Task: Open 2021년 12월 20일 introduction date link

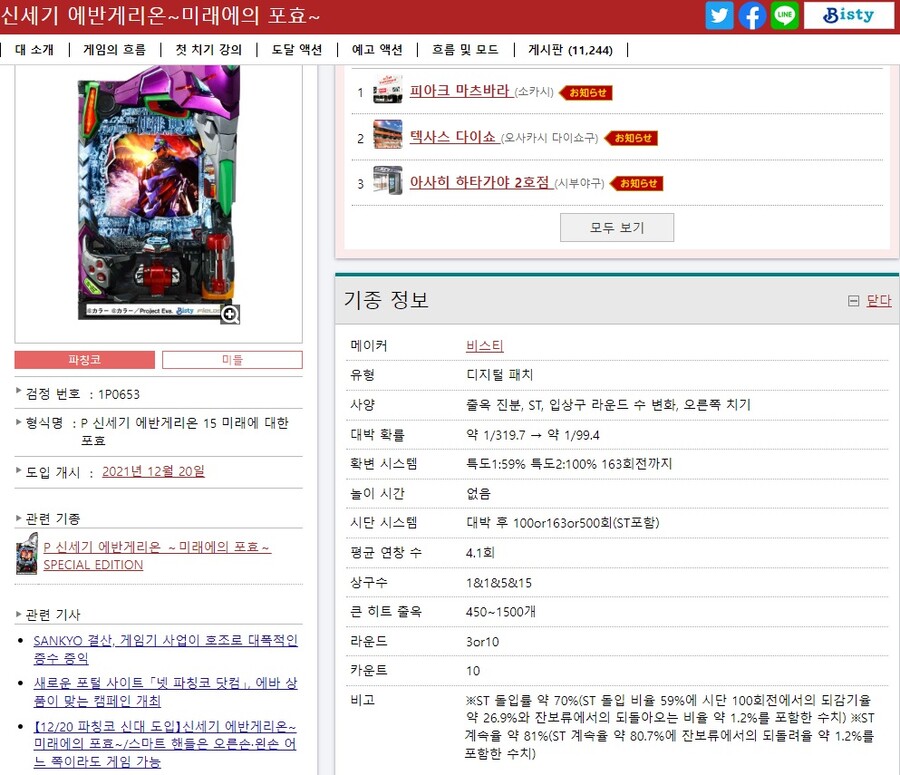Action: coord(153,471)
